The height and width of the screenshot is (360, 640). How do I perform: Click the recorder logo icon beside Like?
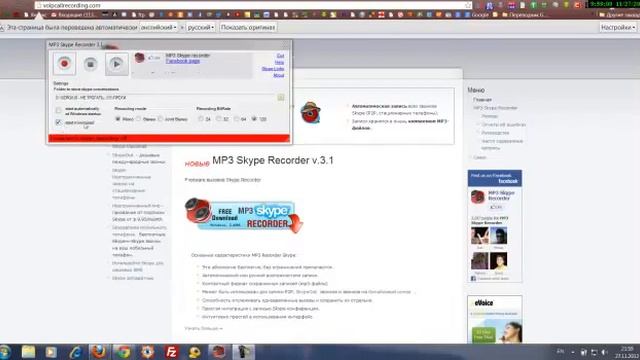pos(140,58)
